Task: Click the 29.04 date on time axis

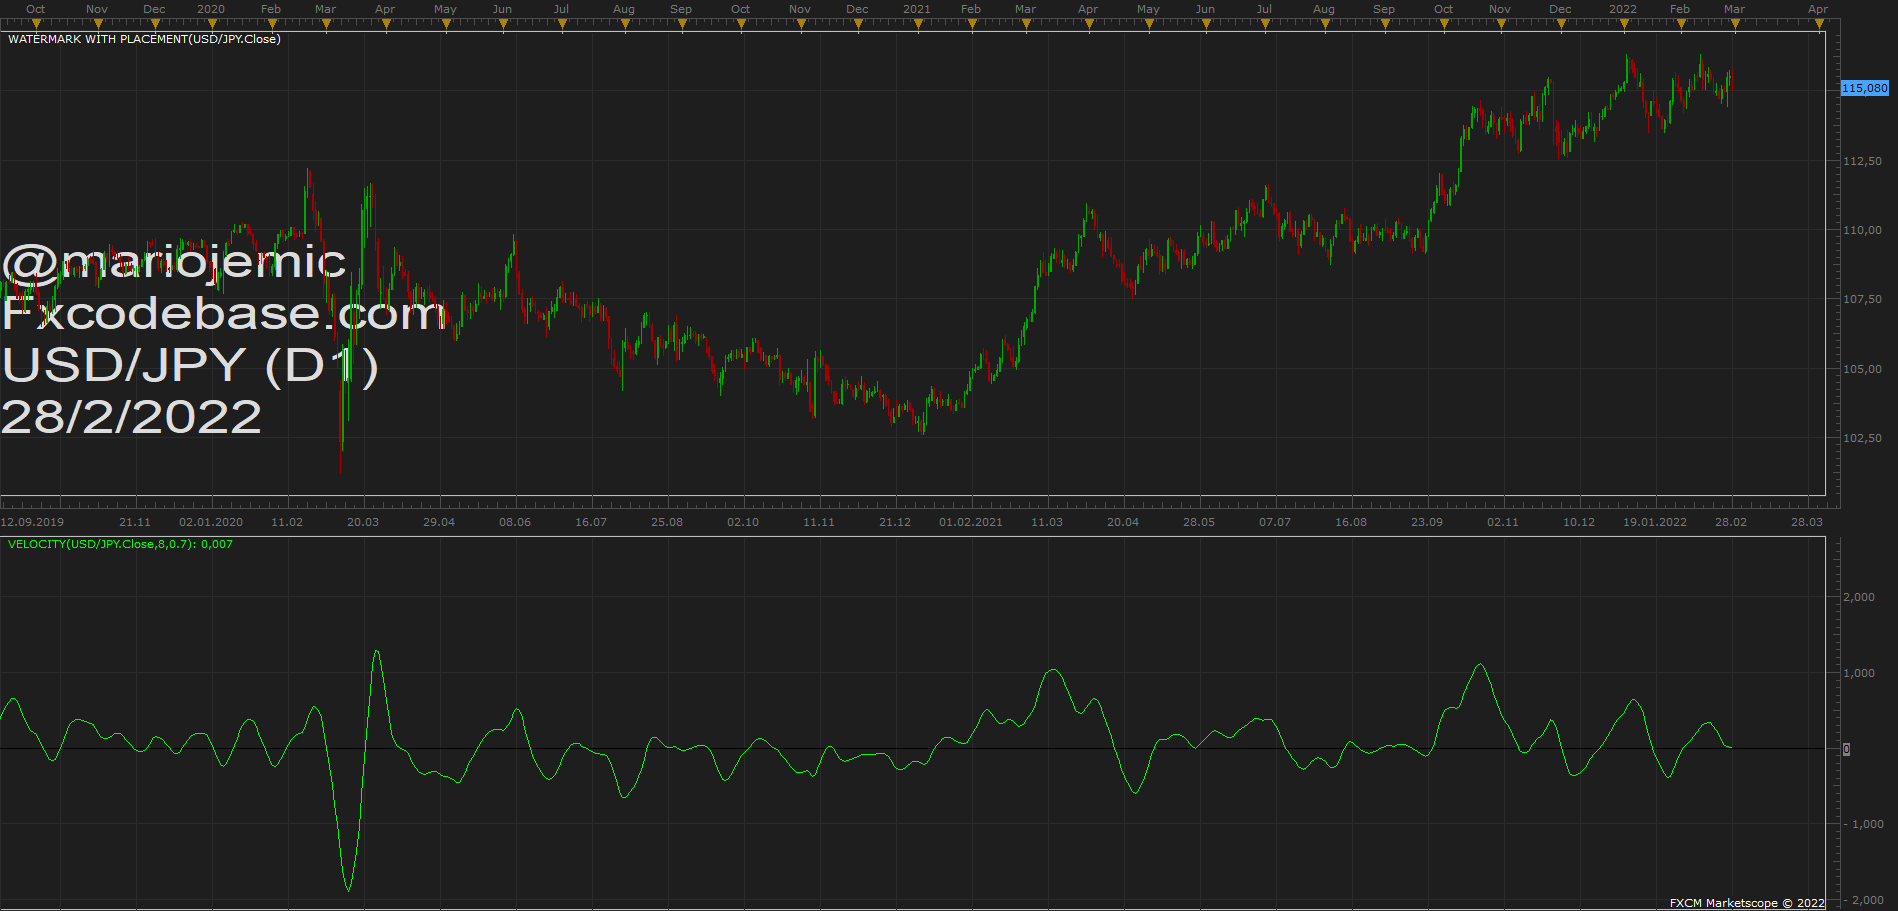Action: click(439, 522)
